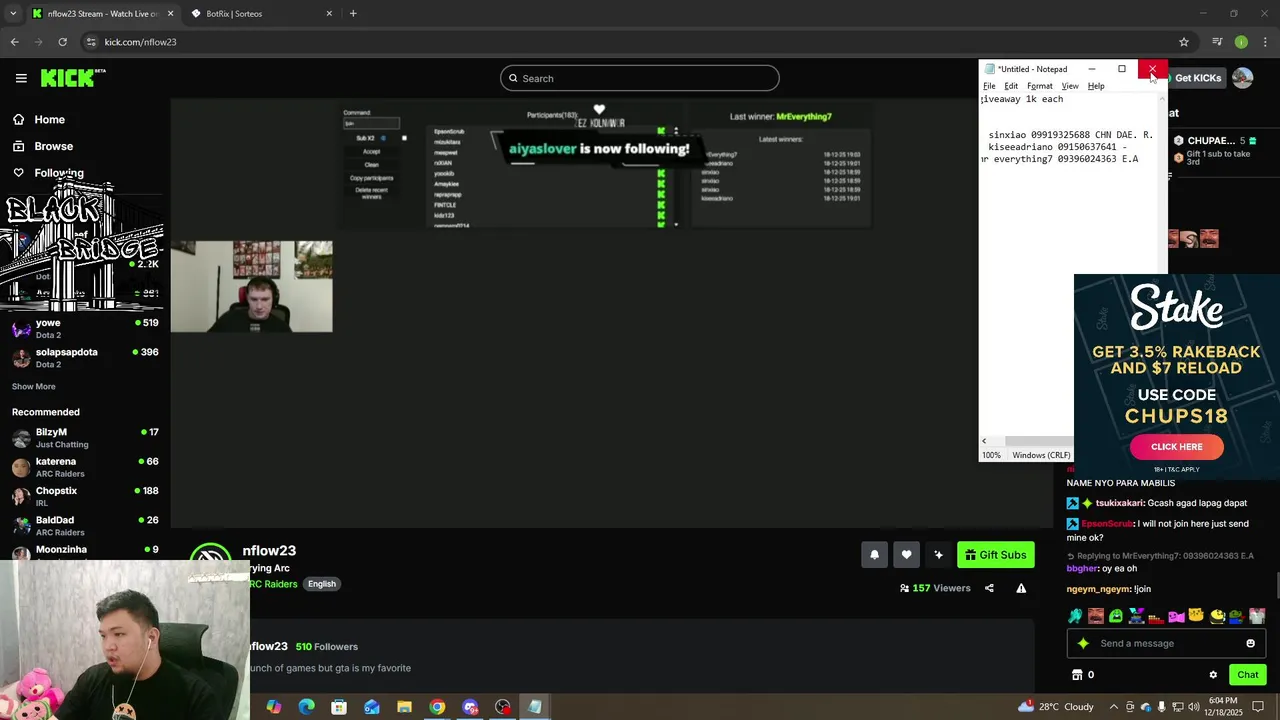Open Notepad Edit menu
This screenshot has width=1280, height=720.
(1011, 86)
